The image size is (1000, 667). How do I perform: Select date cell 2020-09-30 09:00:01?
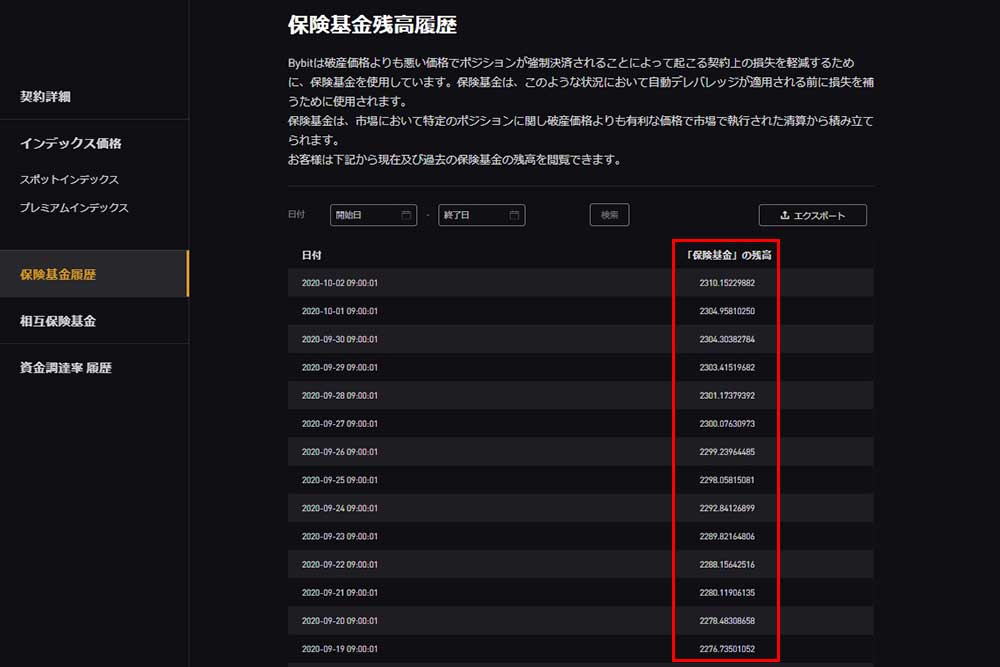pyautogui.click(x=339, y=339)
